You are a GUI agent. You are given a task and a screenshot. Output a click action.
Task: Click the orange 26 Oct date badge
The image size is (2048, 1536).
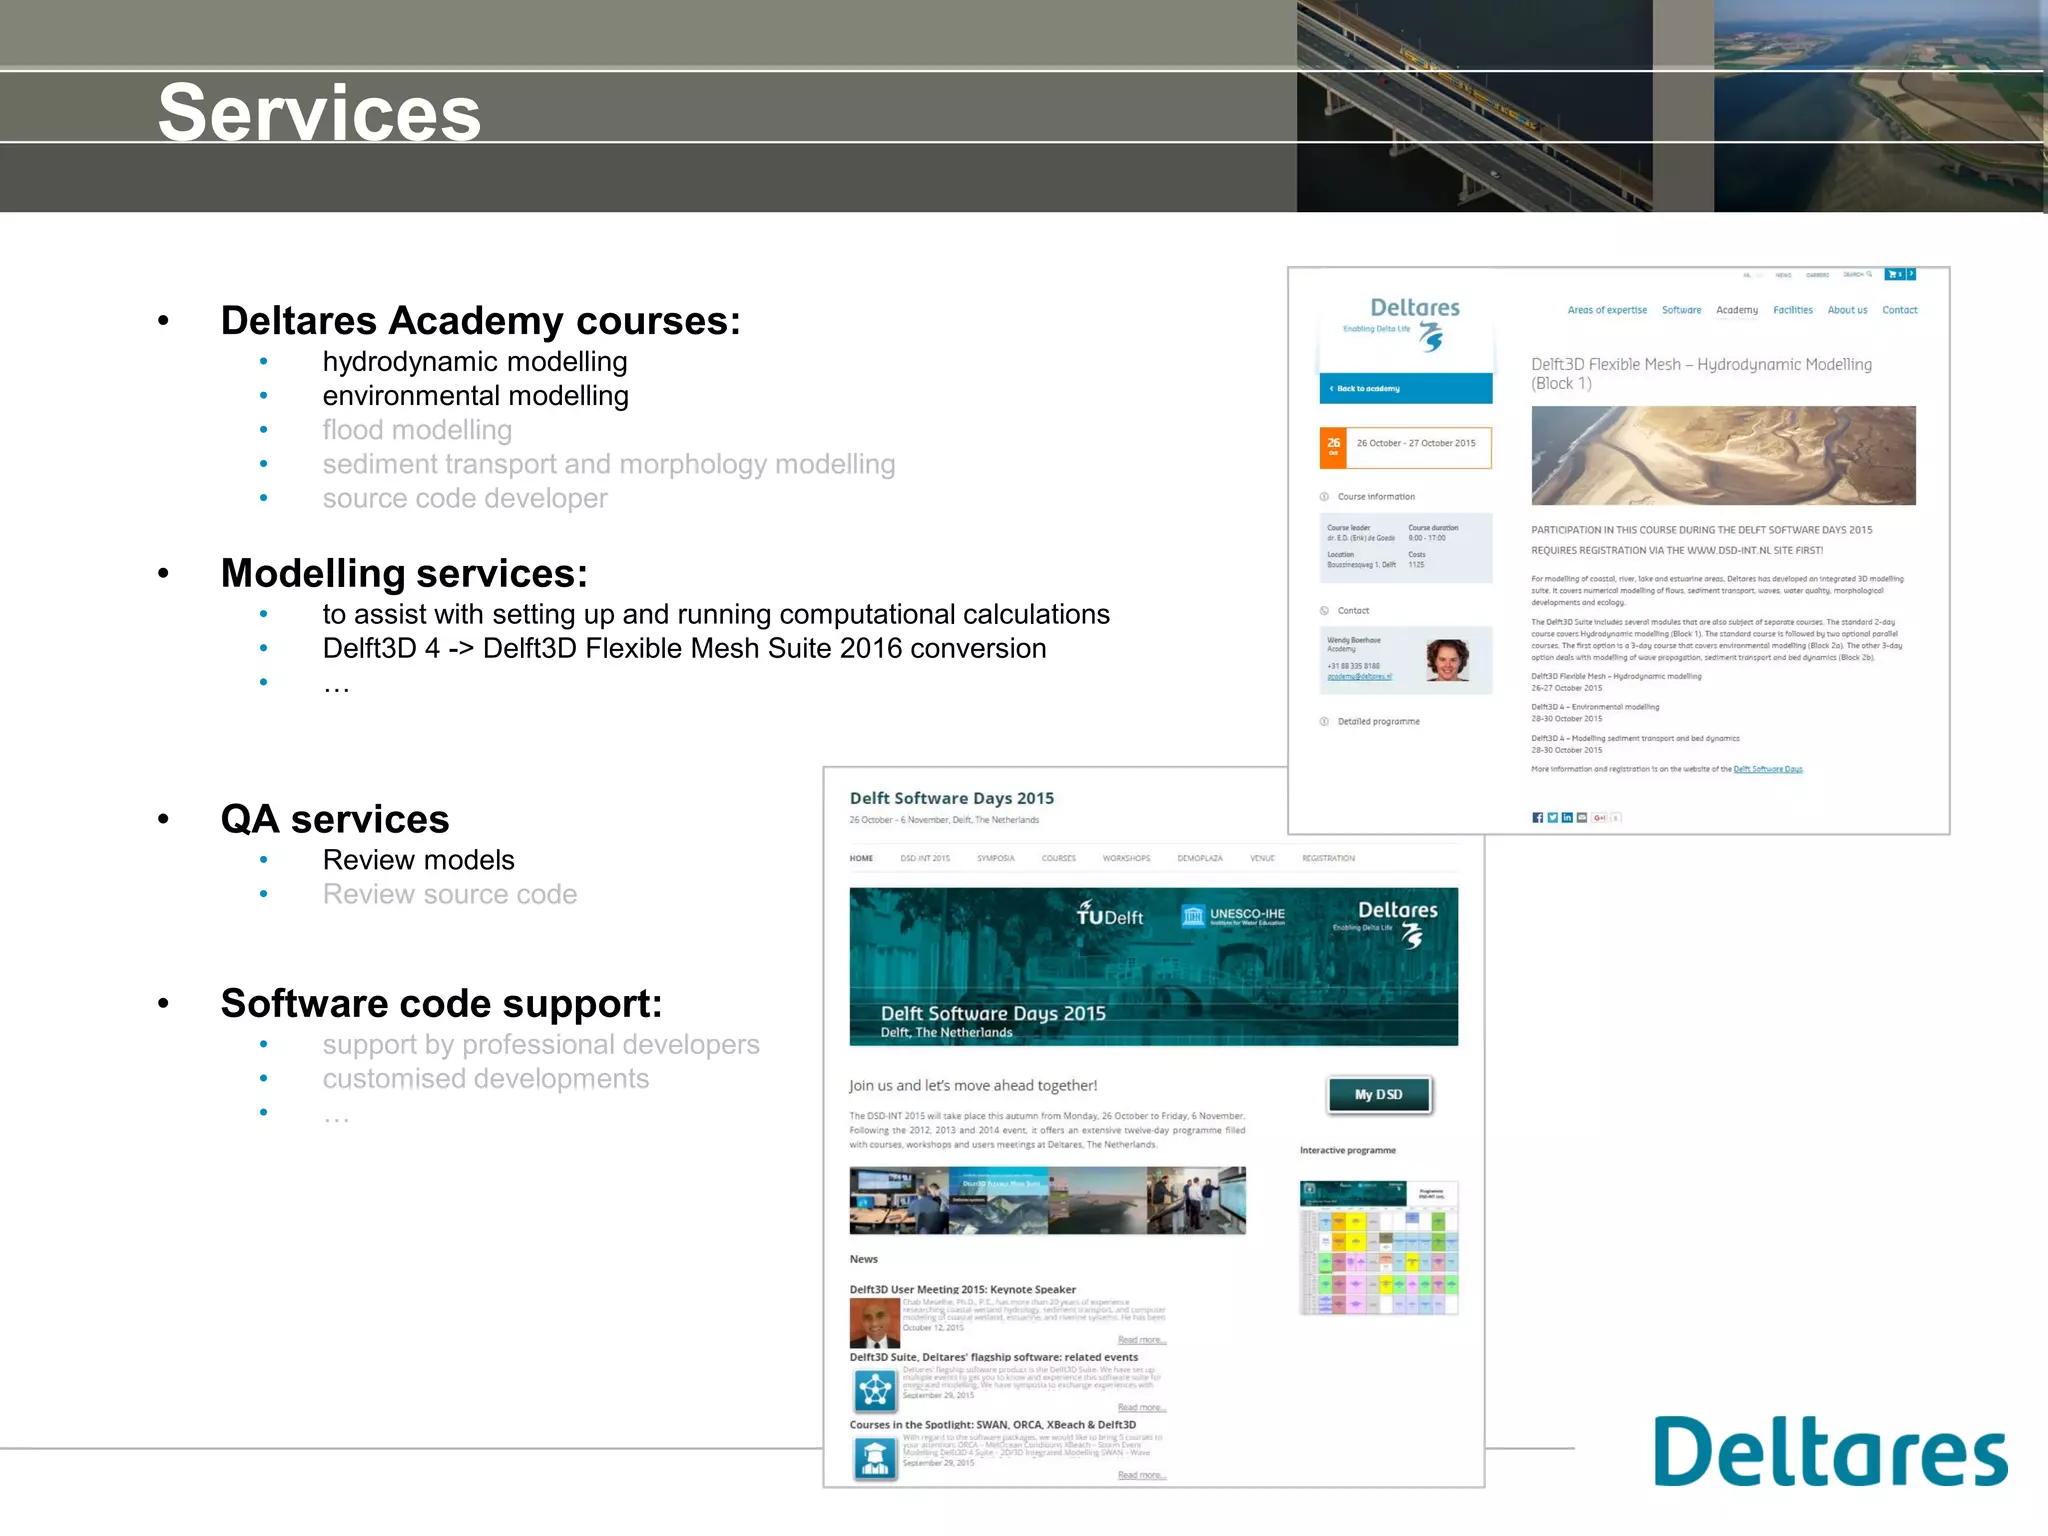pyautogui.click(x=1333, y=447)
